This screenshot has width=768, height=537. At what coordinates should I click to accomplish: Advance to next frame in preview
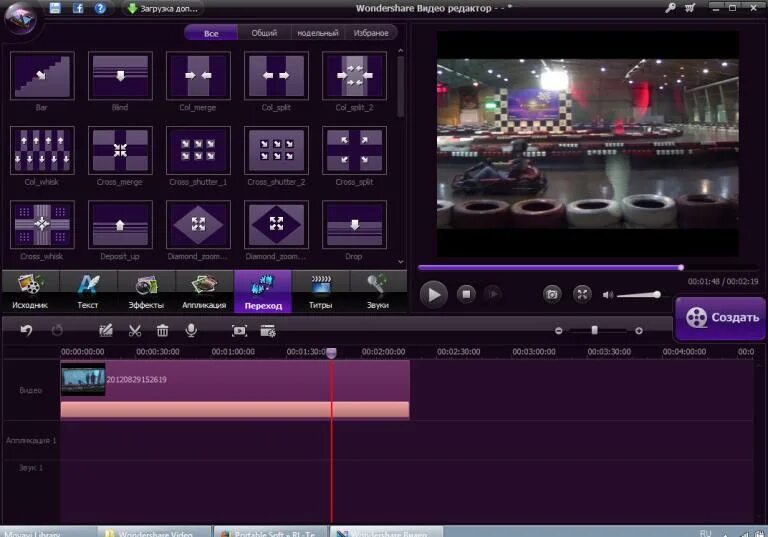[x=493, y=294]
